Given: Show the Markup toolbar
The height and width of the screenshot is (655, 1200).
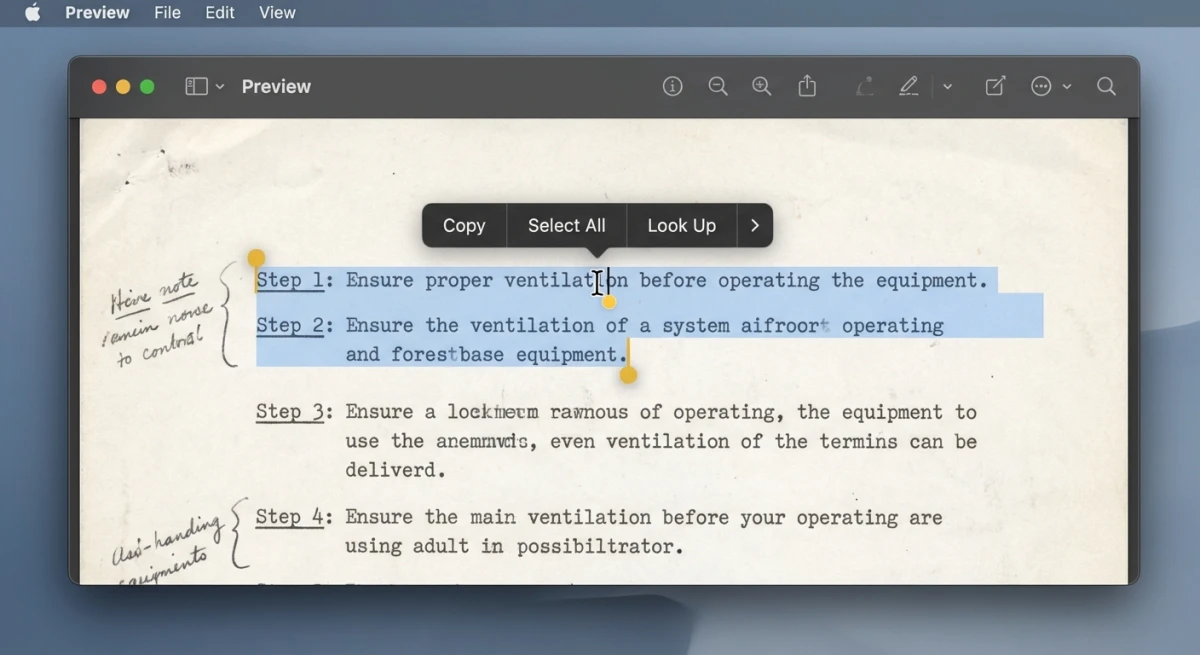Looking at the screenshot, I should [996, 87].
